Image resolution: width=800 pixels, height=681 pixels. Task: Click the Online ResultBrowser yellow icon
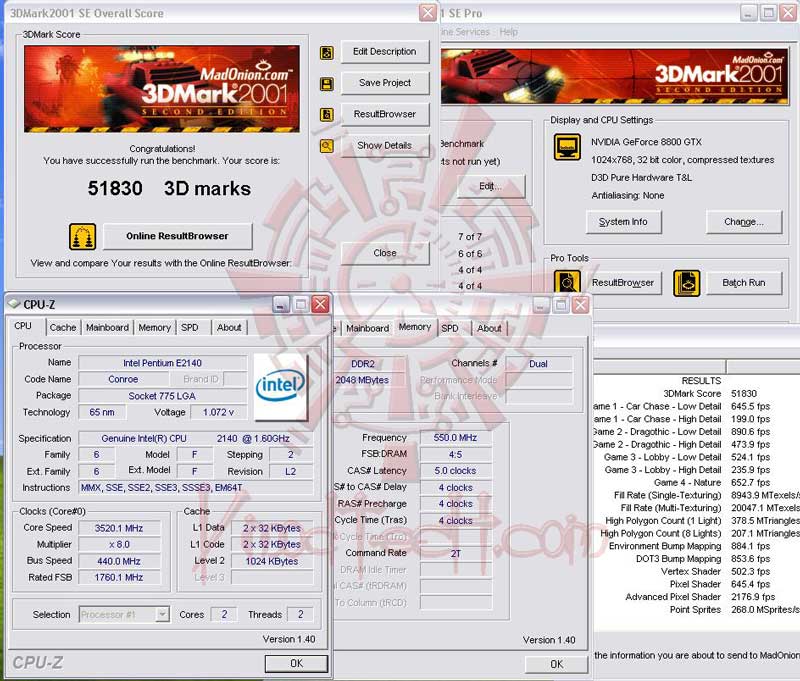tap(83, 237)
